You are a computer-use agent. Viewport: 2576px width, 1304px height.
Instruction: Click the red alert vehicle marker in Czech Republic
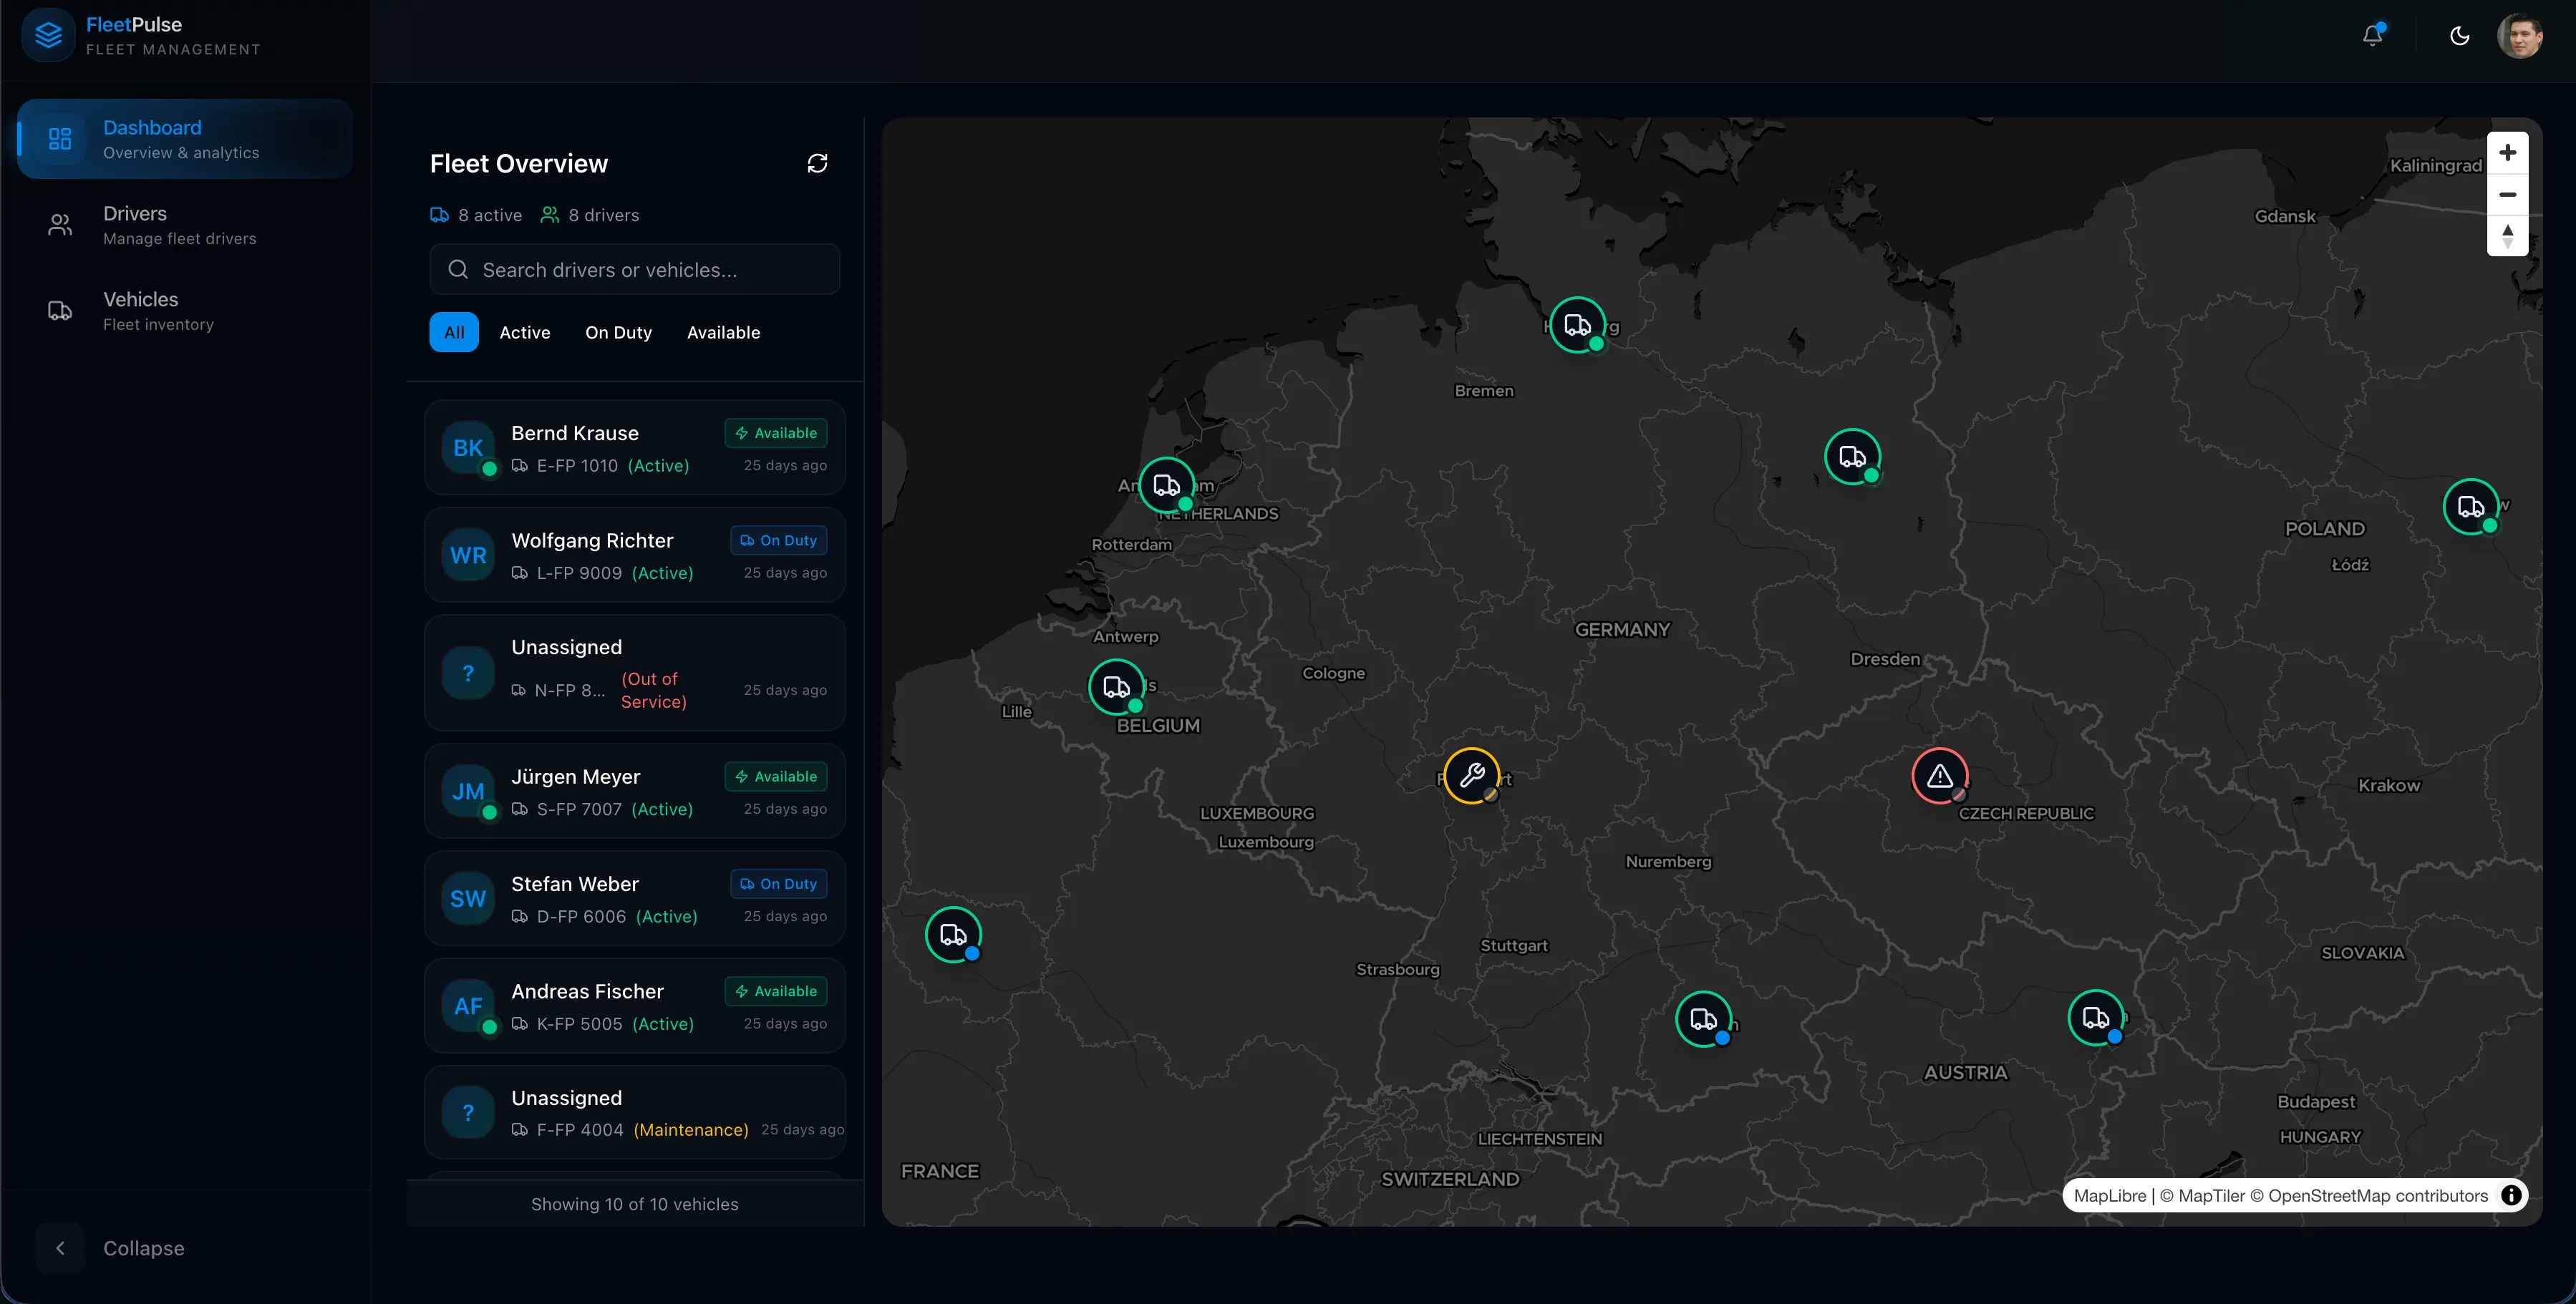[x=1939, y=775]
